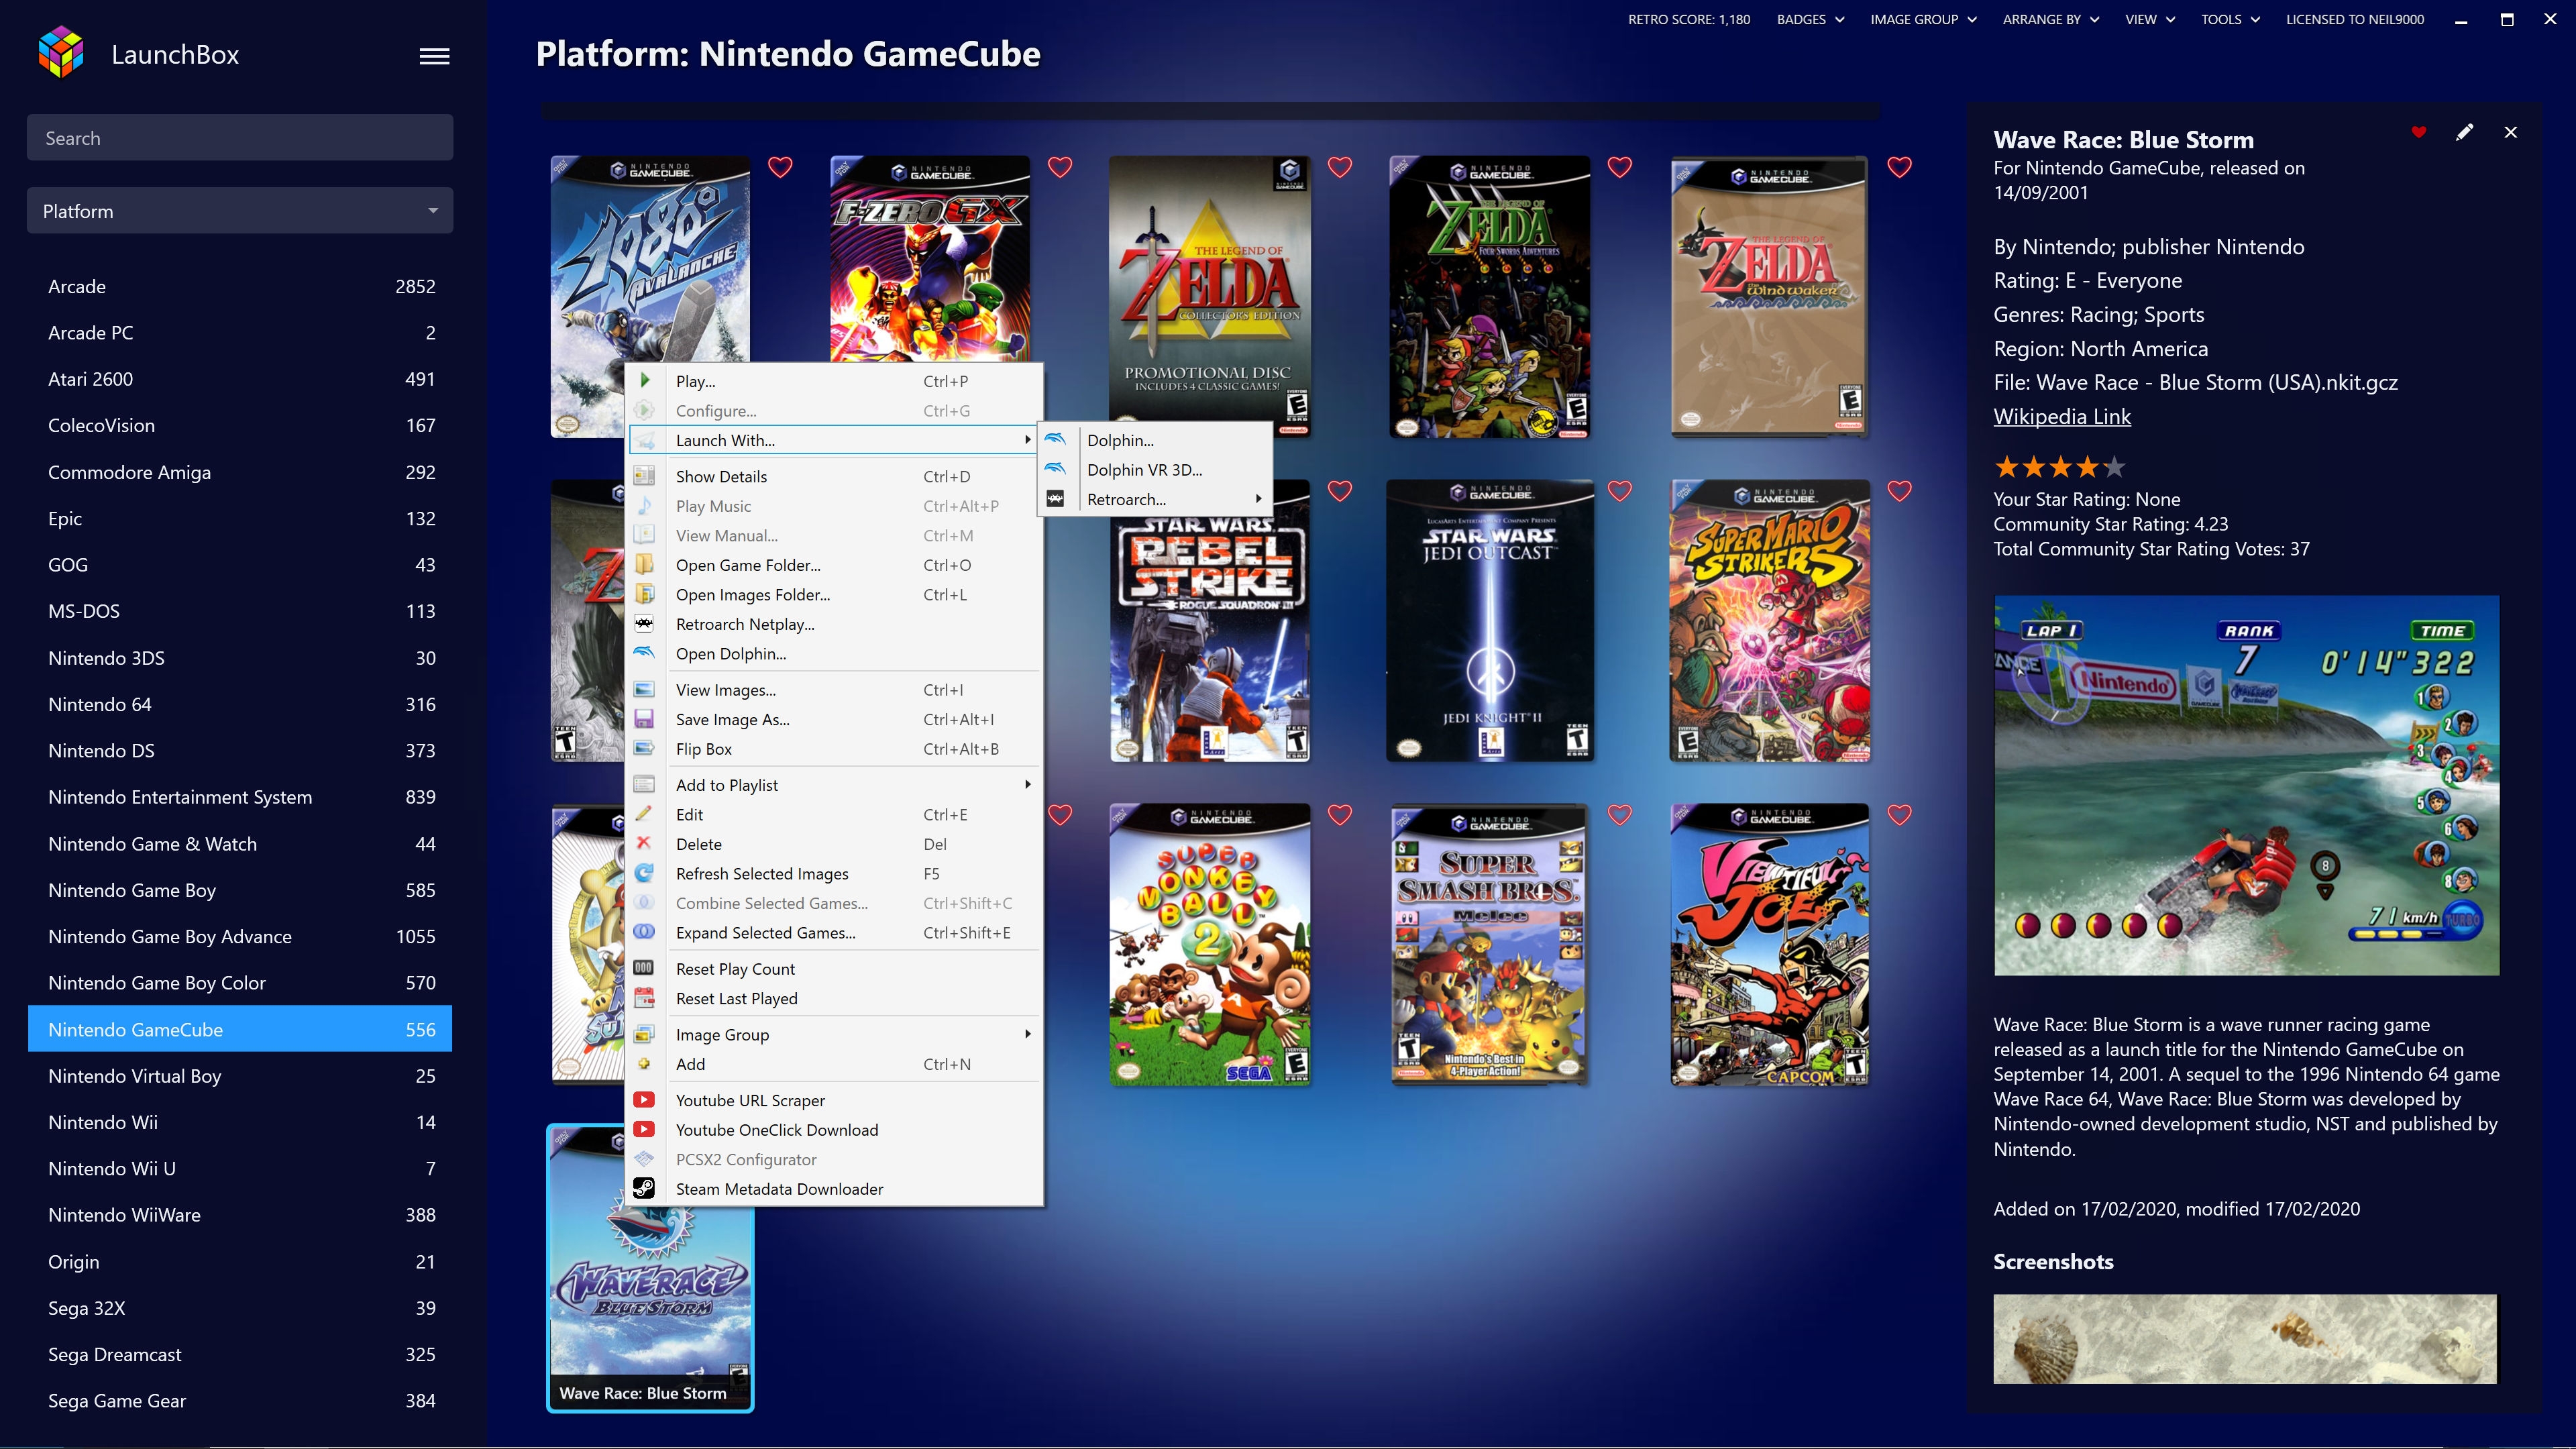The height and width of the screenshot is (1449, 2576).
Task: Select Super Smash Bros Melee box art
Action: tap(1489, 945)
